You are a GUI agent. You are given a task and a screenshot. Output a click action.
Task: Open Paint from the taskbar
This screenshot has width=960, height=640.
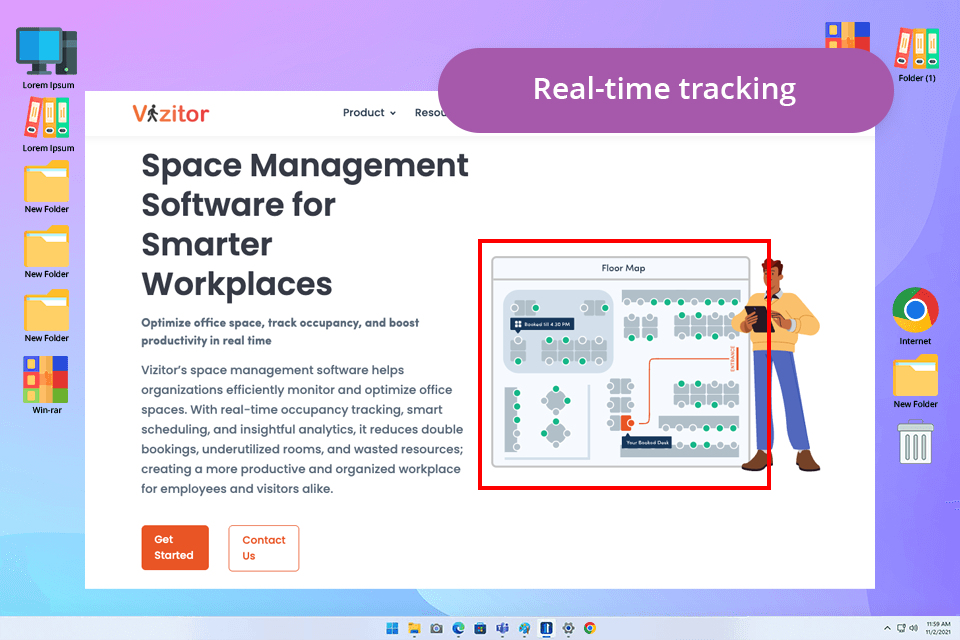click(x=525, y=628)
